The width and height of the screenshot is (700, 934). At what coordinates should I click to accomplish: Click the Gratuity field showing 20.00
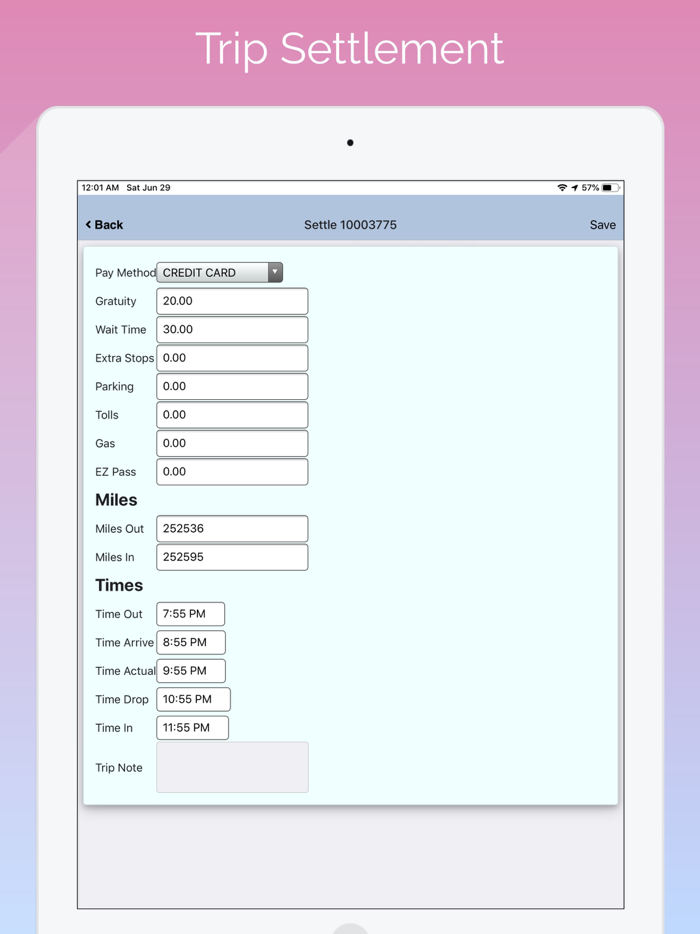pos(232,301)
